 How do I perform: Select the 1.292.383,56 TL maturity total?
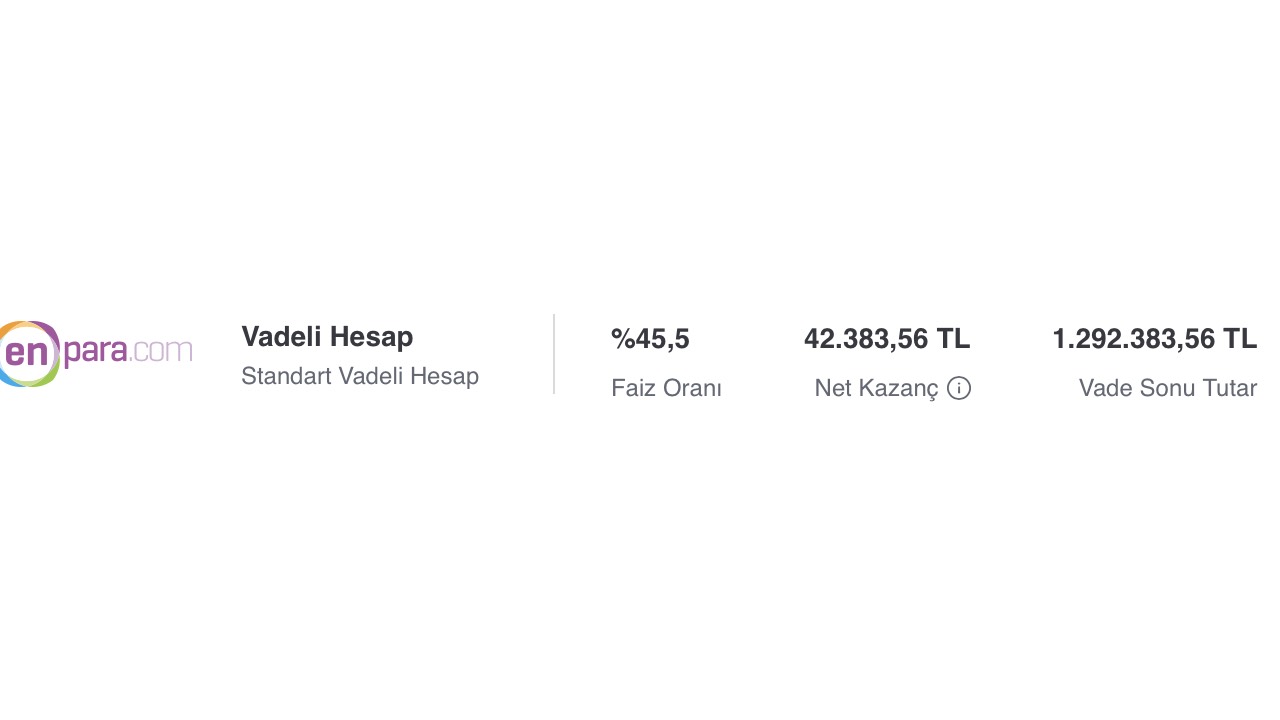[1154, 339]
